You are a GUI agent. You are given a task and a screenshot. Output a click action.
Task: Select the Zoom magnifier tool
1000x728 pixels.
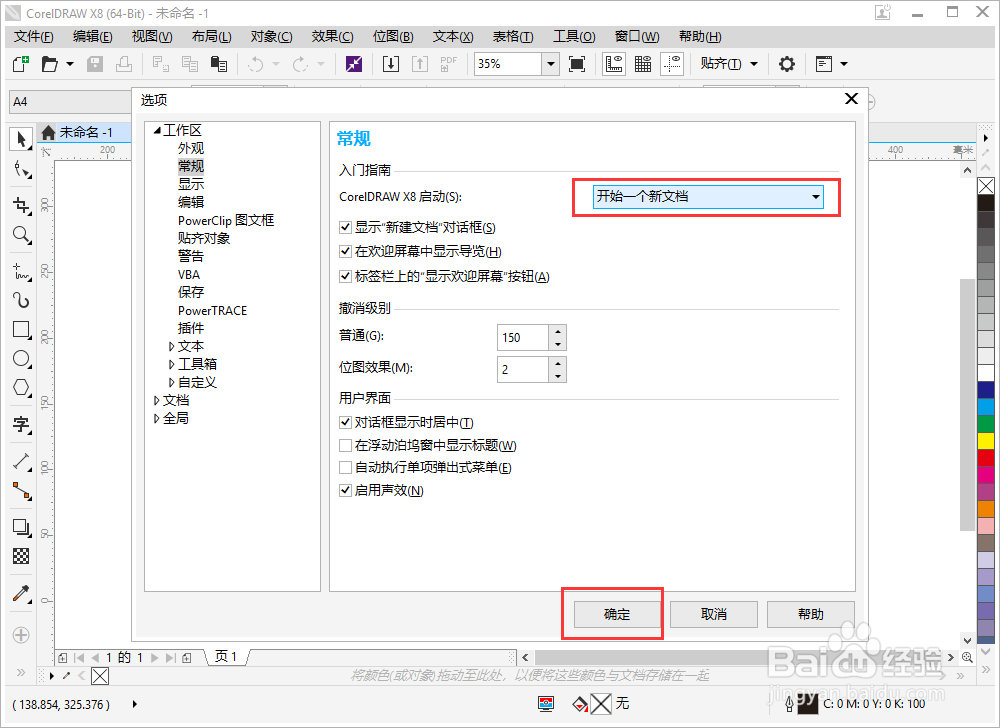tap(22, 235)
